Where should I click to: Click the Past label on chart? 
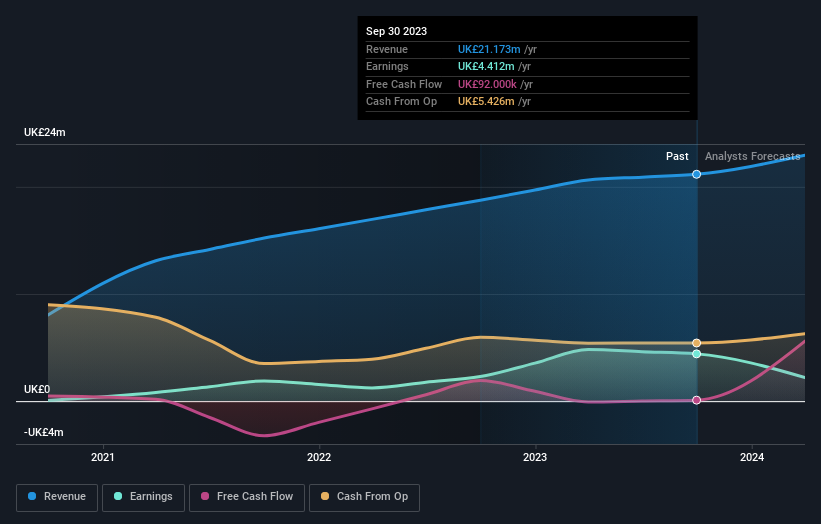click(x=677, y=157)
